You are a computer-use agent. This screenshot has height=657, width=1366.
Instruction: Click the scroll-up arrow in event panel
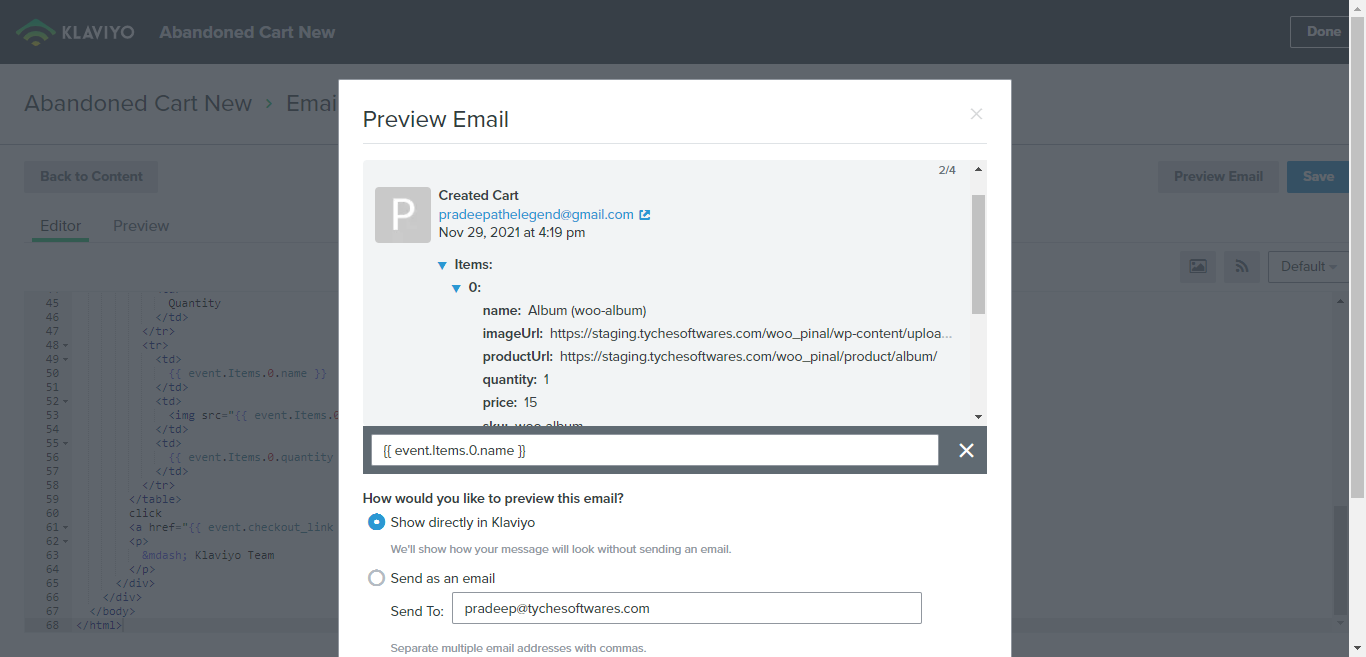(x=978, y=169)
